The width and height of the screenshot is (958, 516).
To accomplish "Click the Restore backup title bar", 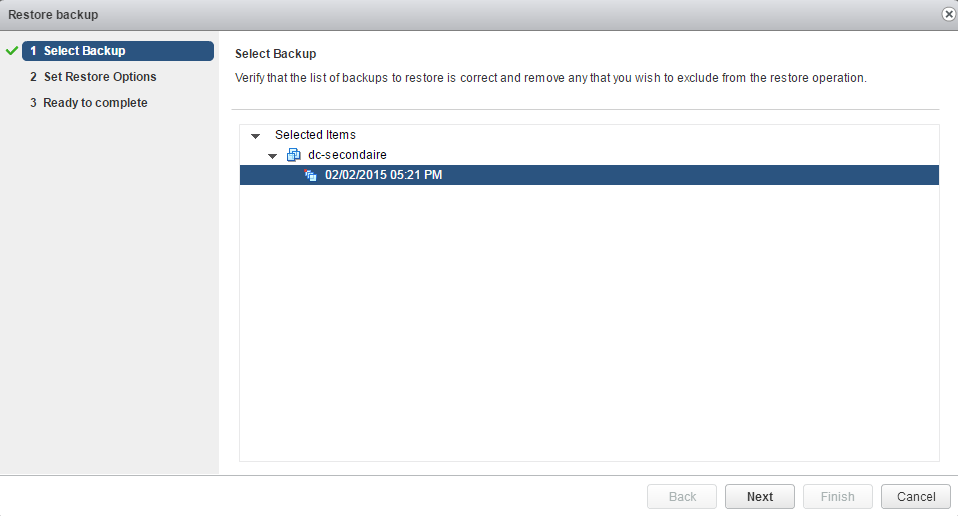I will click(x=400, y=14).
